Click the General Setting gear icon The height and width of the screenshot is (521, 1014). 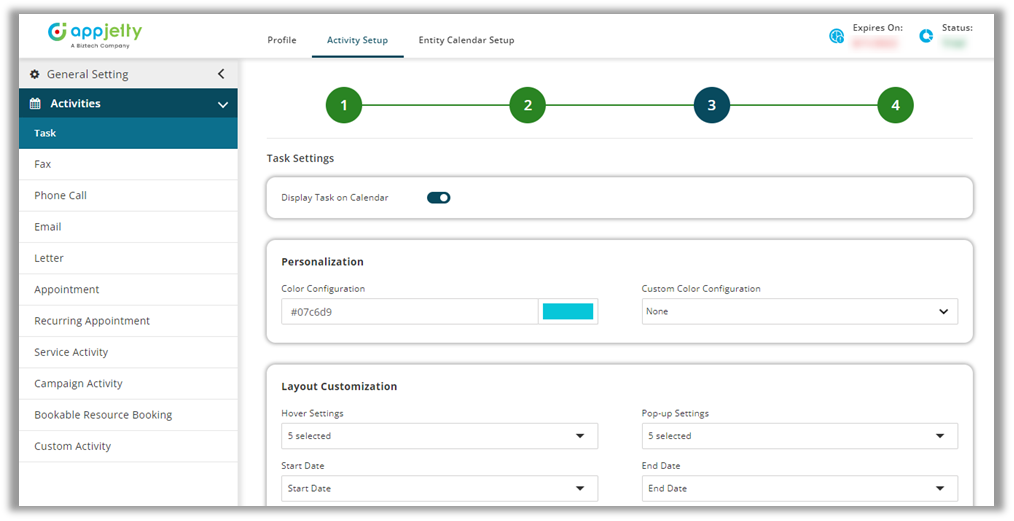[x=35, y=74]
